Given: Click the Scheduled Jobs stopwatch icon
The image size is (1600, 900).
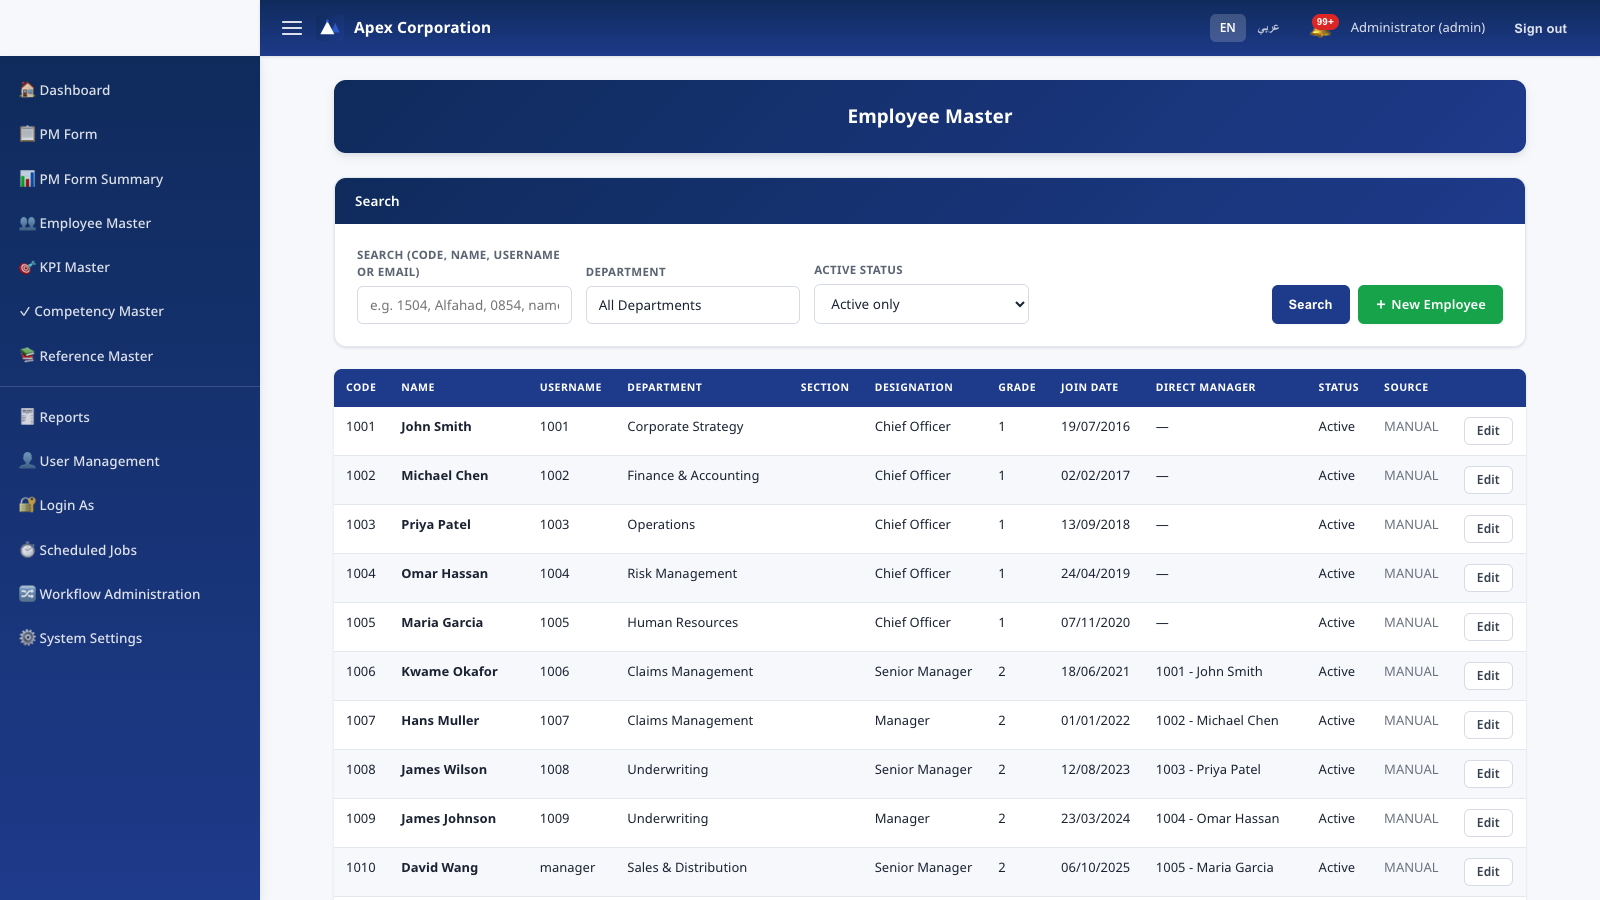Looking at the screenshot, I should point(27,550).
